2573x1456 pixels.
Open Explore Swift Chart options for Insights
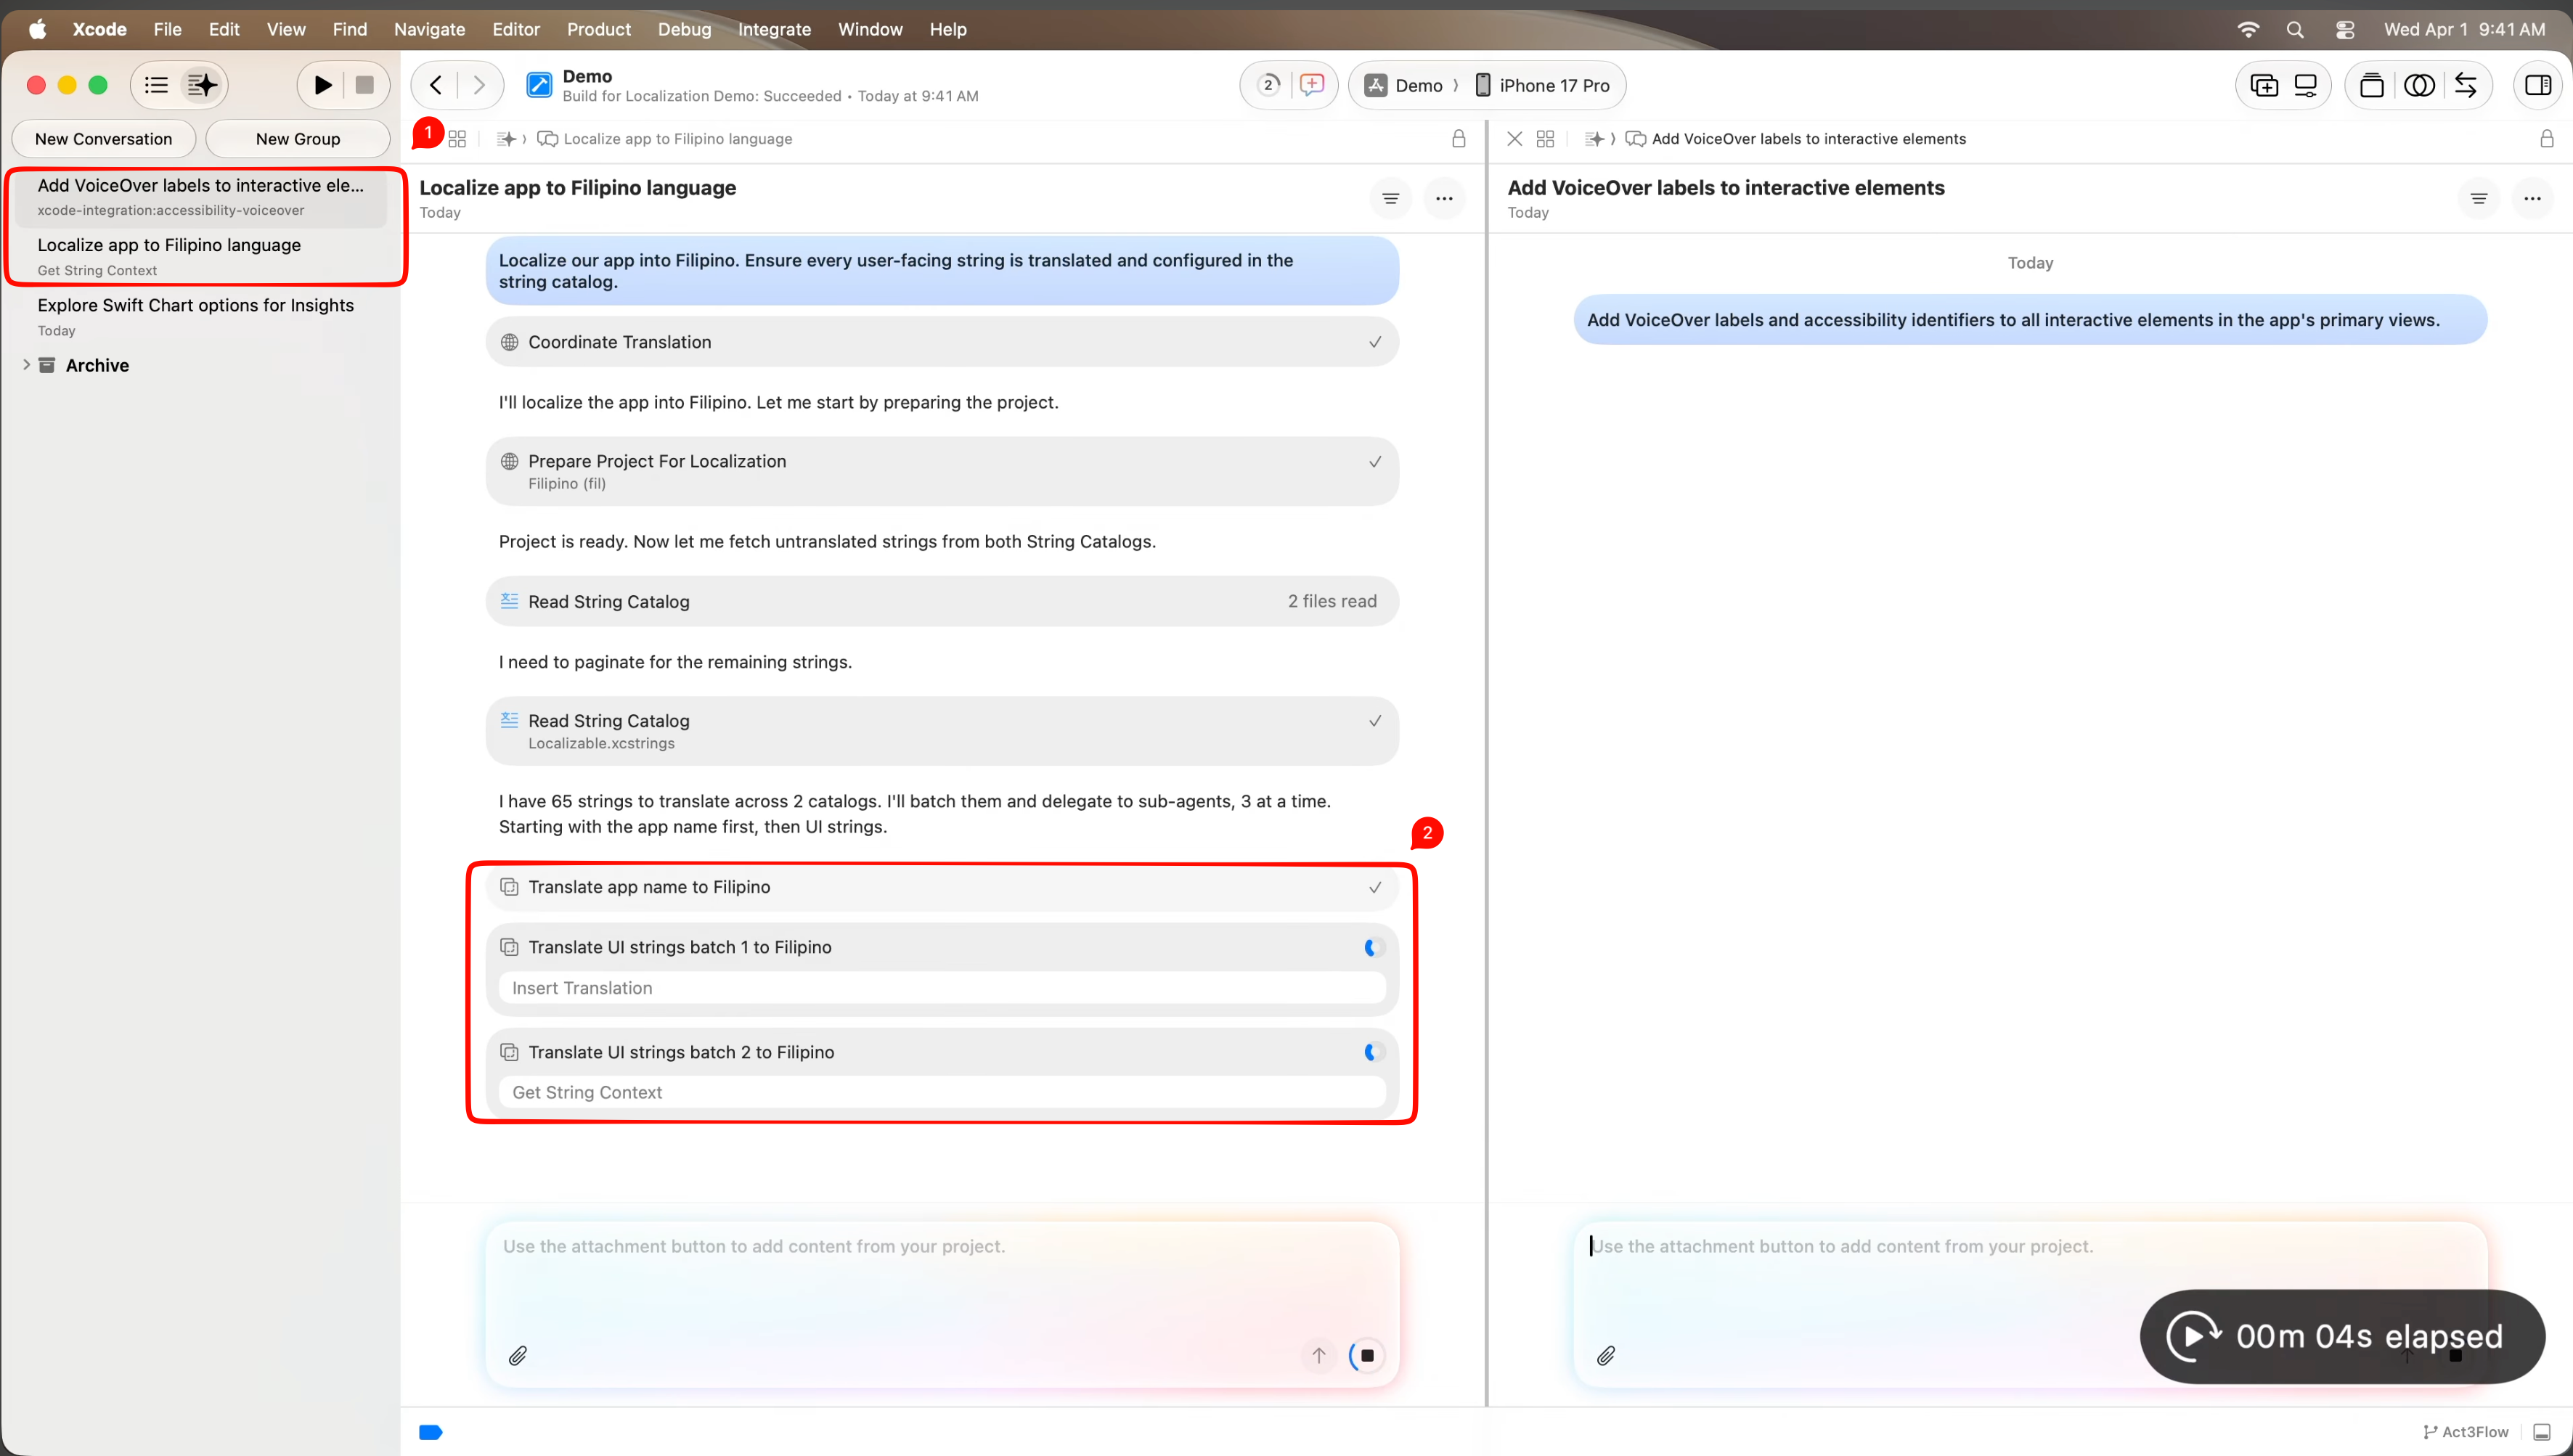(201, 316)
